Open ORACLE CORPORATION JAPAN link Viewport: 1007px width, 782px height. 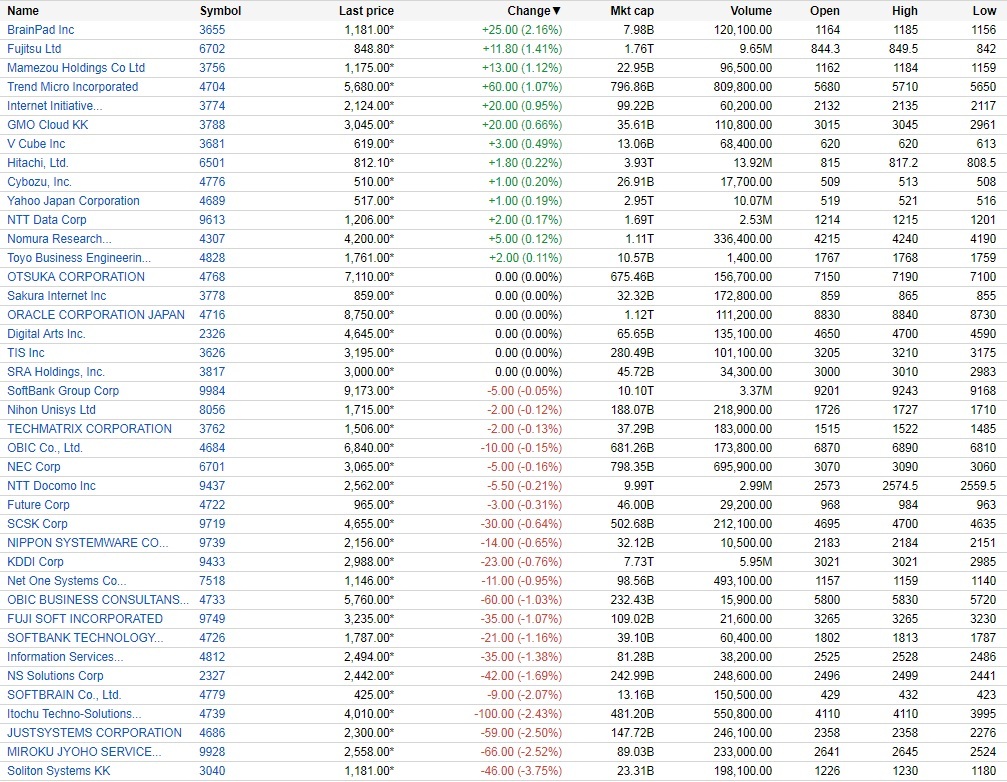(x=96, y=315)
